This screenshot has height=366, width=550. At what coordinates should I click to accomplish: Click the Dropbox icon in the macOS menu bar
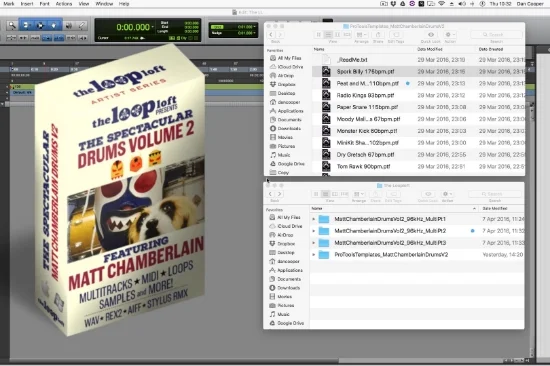[393, 4]
